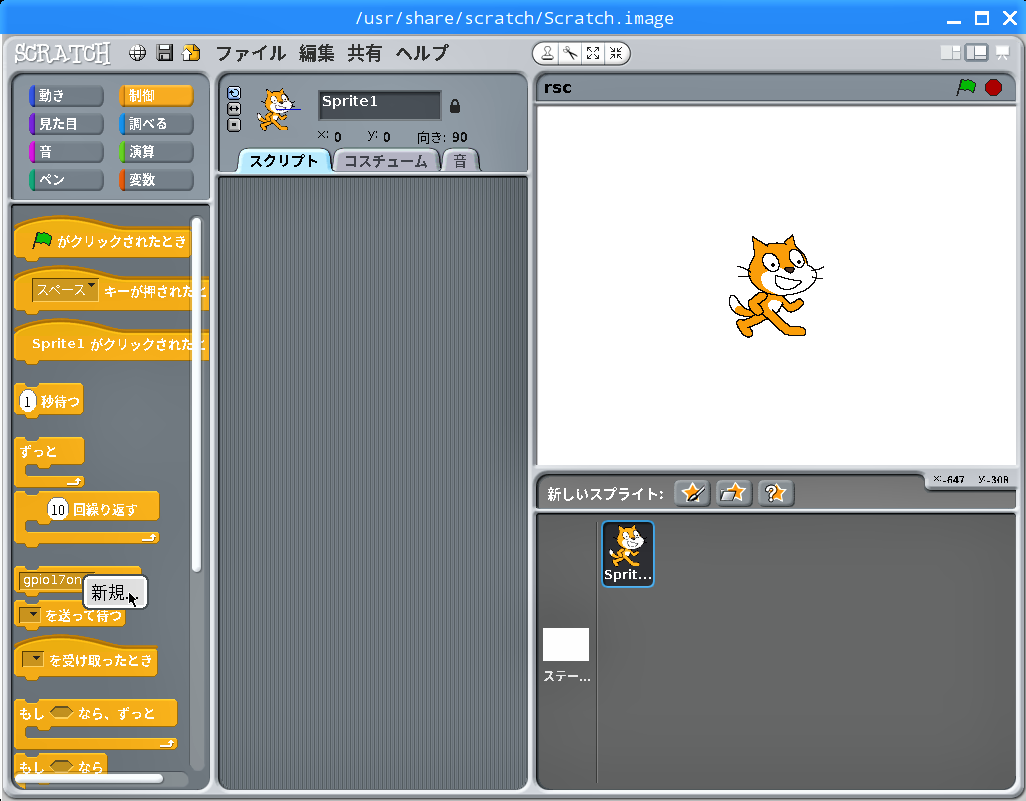
Task: Switch to the 音 tab
Action: [x=460, y=161]
